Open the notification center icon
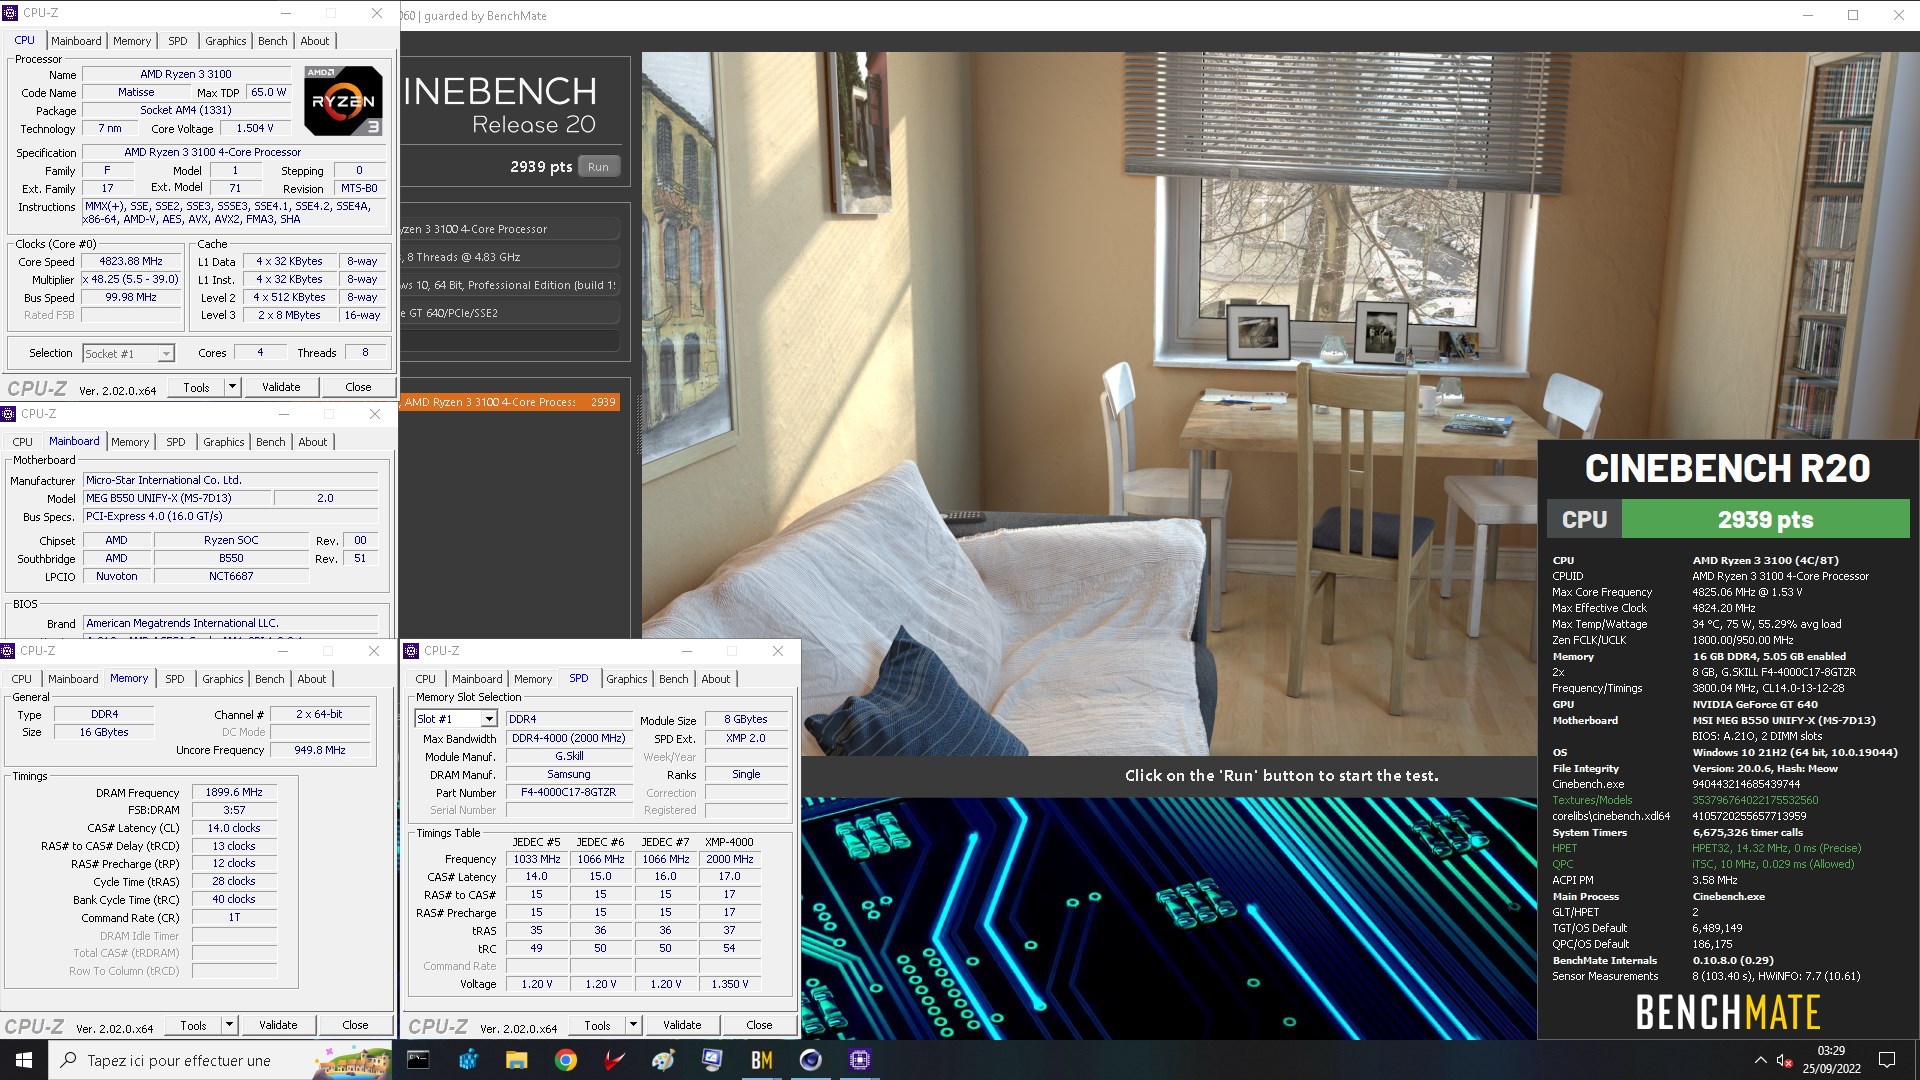Image resolution: width=1920 pixels, height=1080 pixels. tap(1887, 1060)
